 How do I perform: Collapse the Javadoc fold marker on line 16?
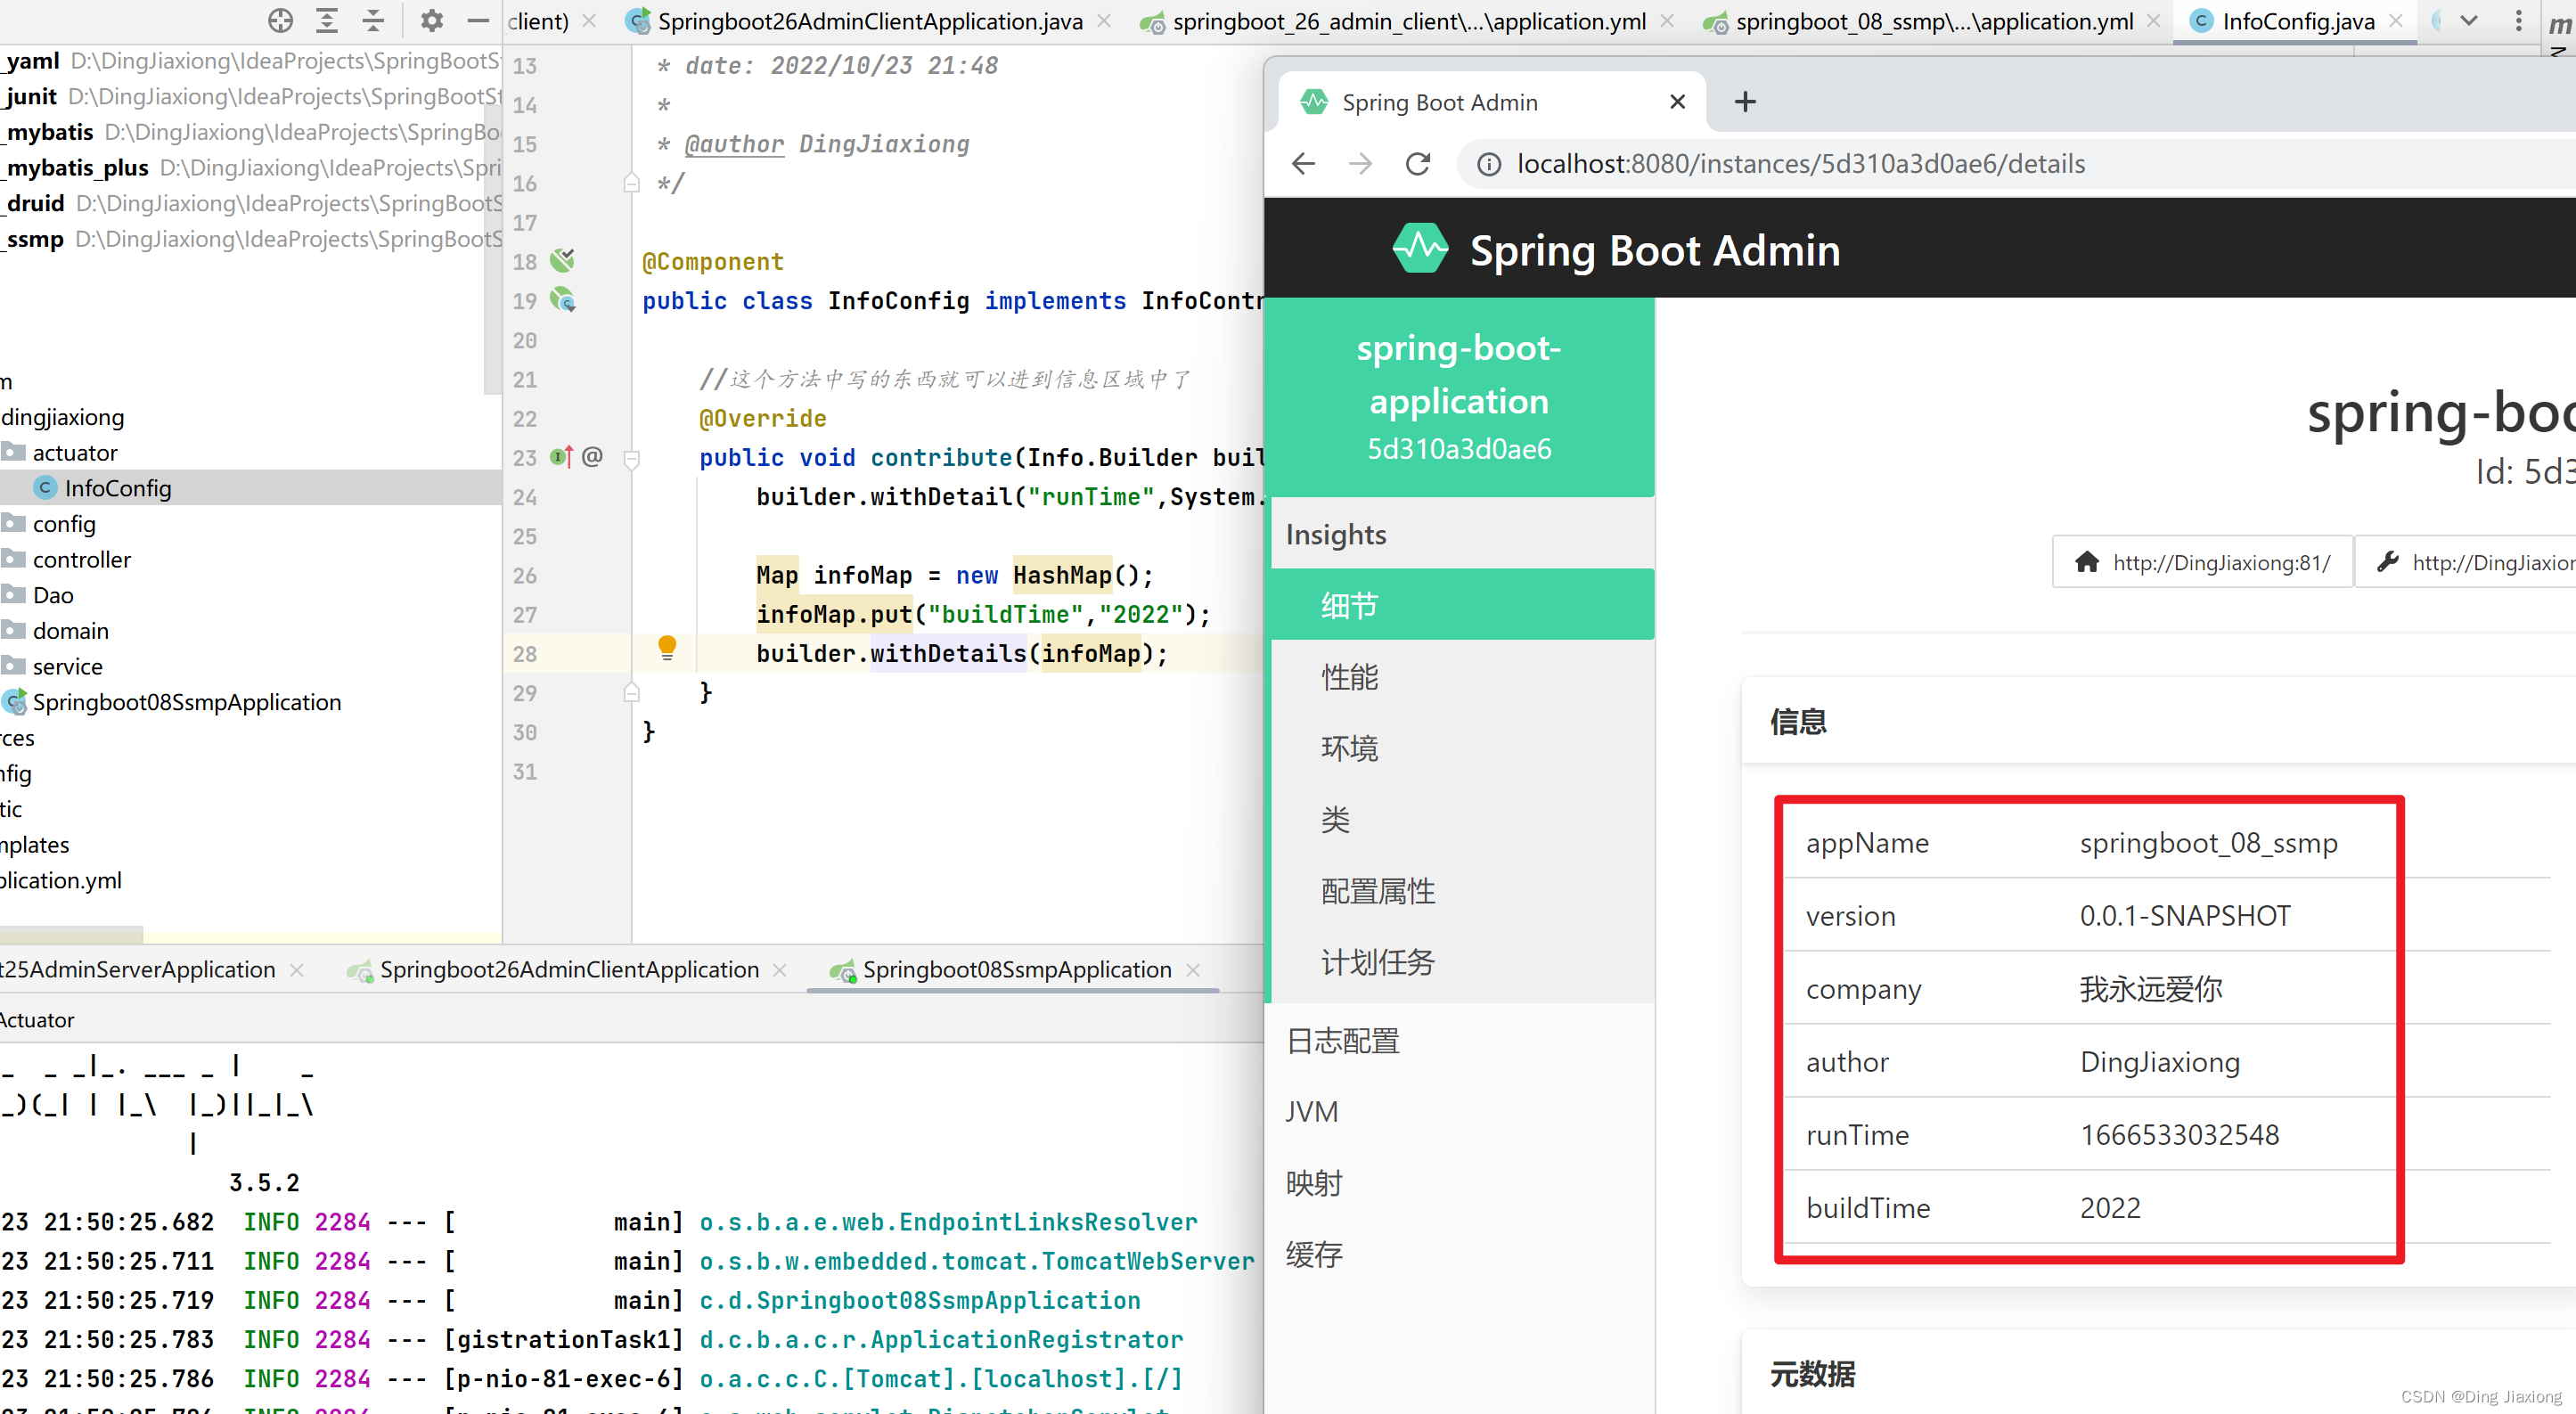pos(632,183)
